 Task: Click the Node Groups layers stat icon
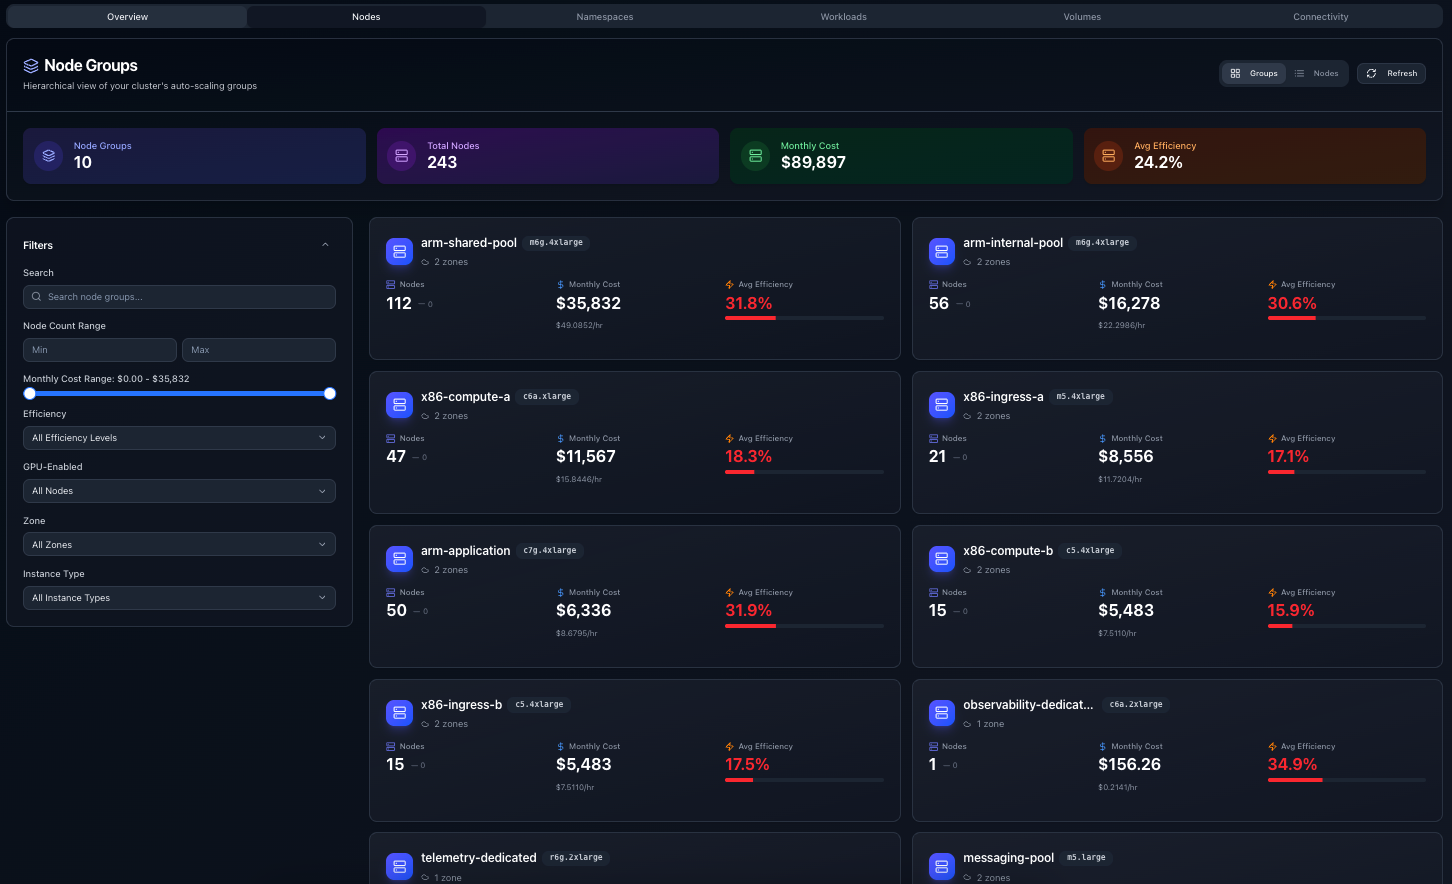49,156
